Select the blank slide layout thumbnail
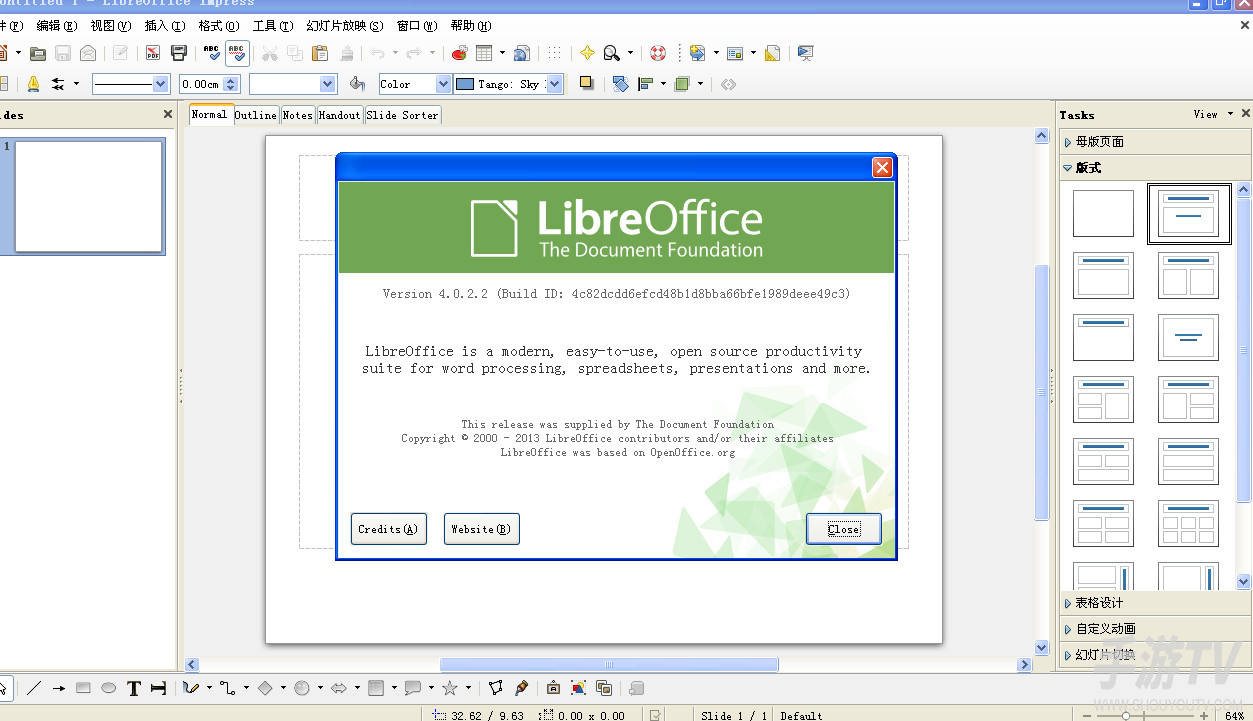 tap(1103, 213)
